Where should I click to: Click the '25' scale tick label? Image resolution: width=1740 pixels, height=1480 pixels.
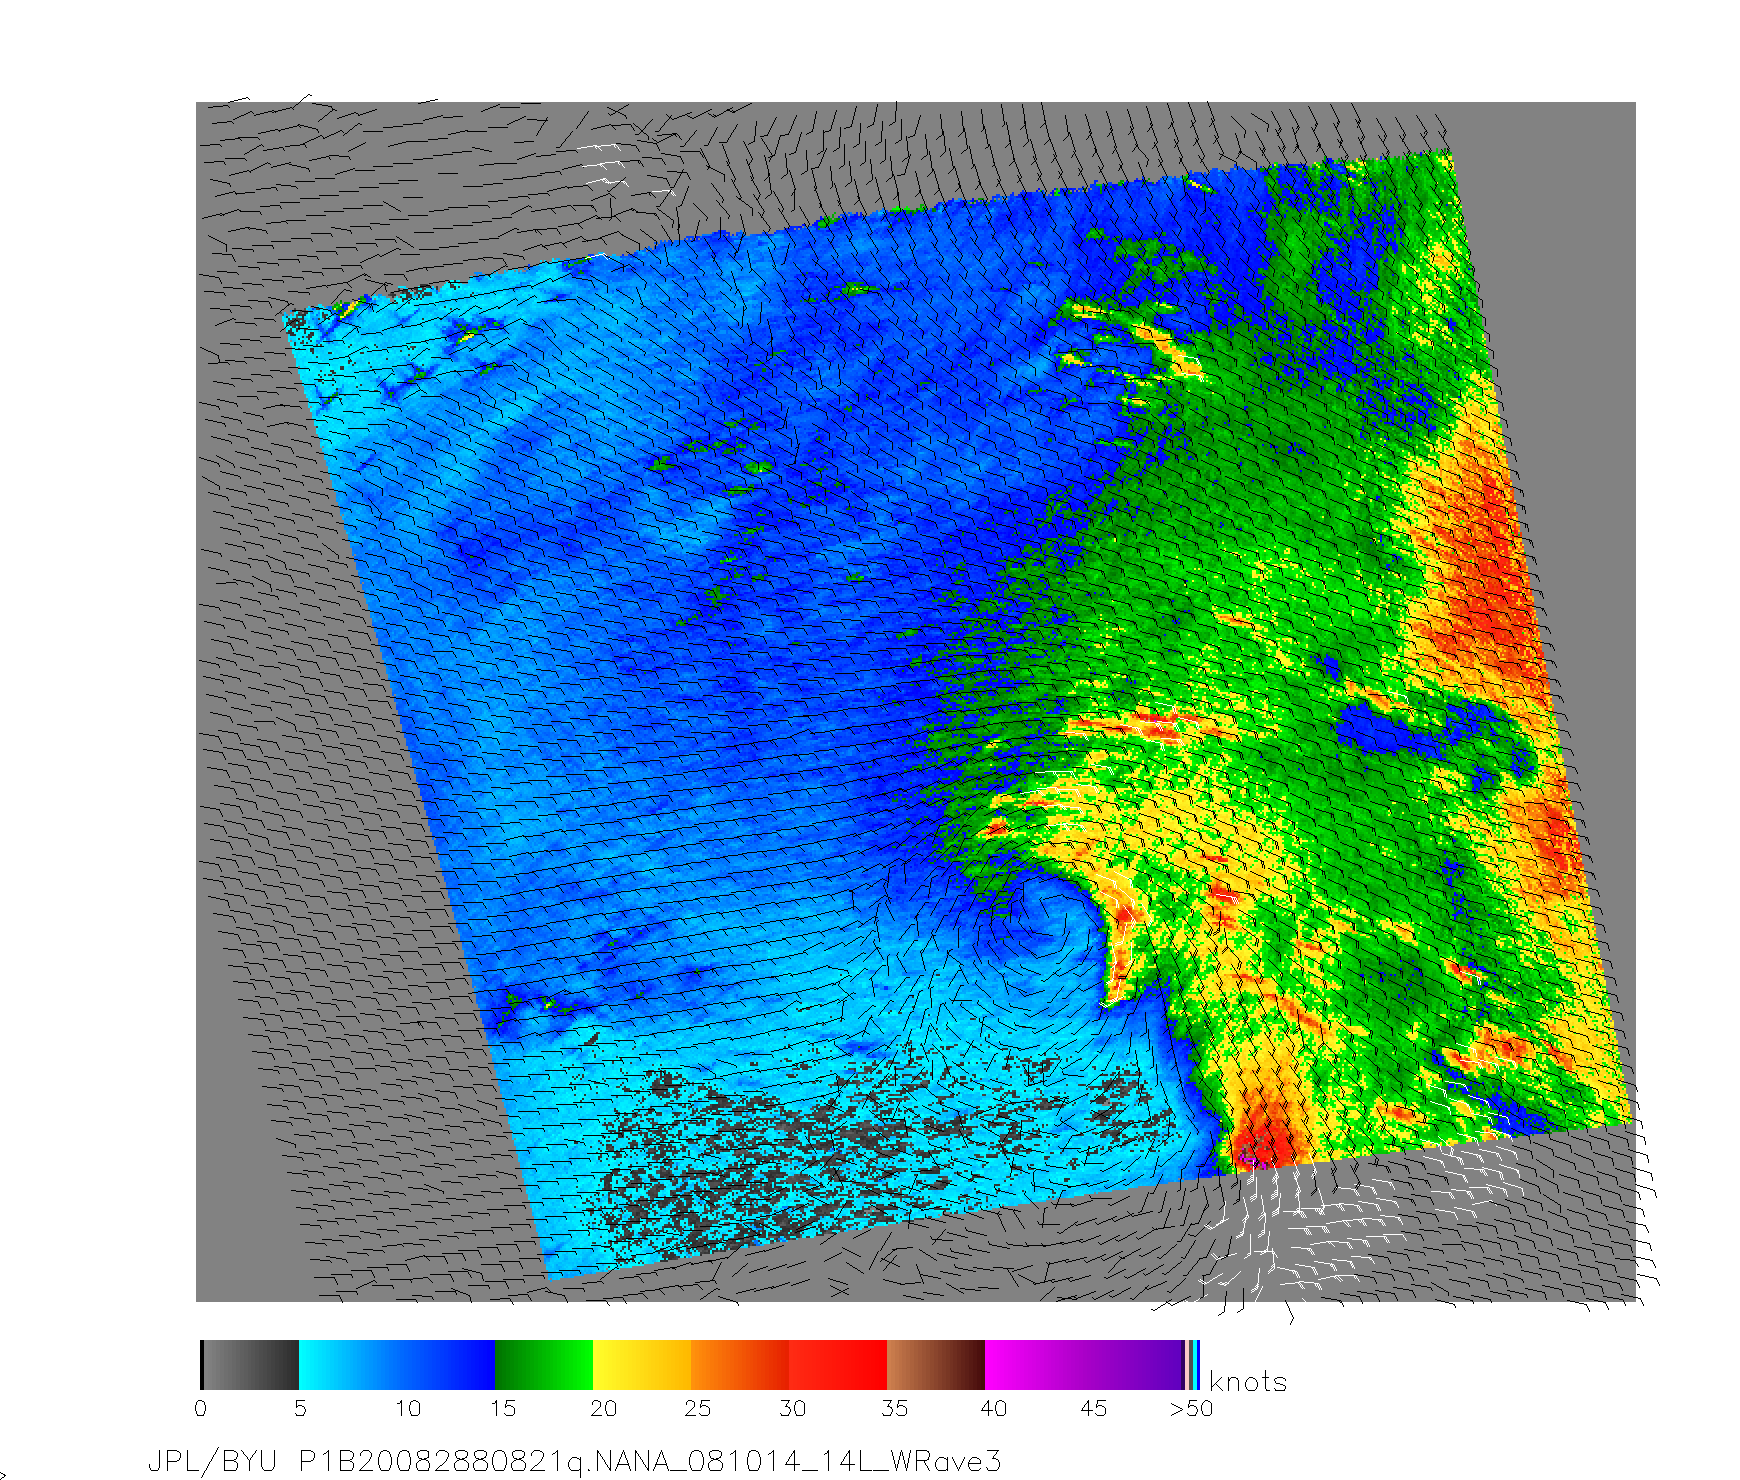697,1409
